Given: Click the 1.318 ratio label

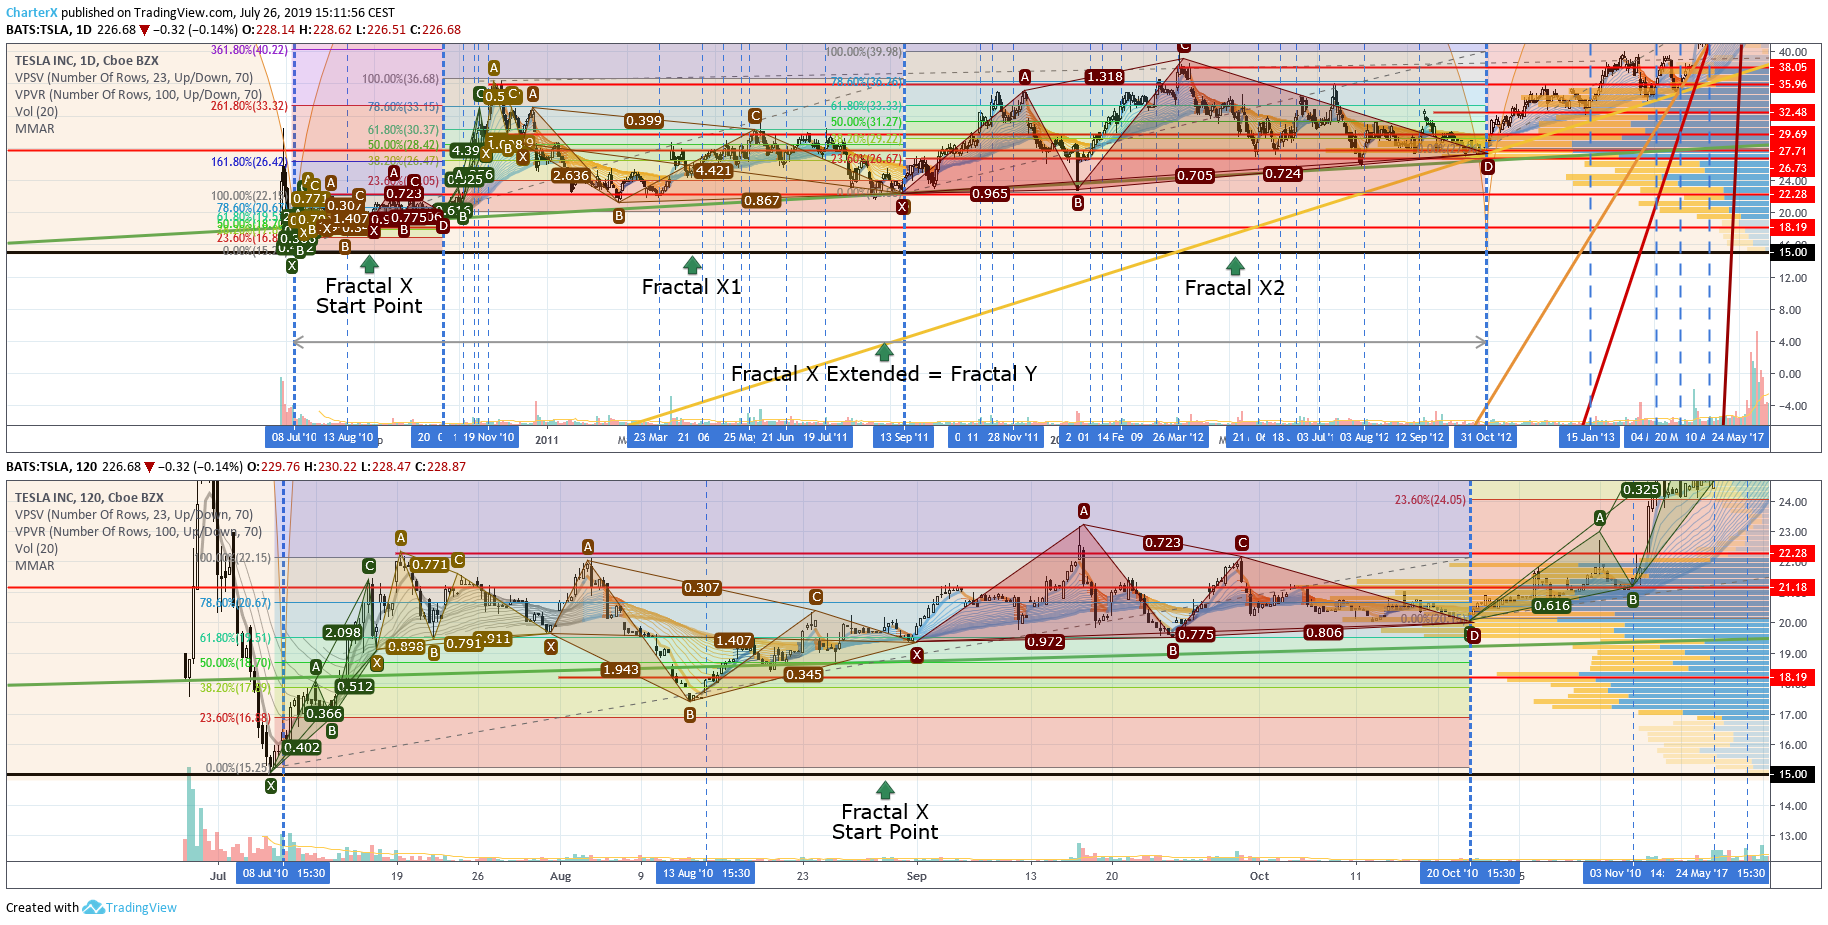Looking at the screenshot, I should tap(1105, 77).
